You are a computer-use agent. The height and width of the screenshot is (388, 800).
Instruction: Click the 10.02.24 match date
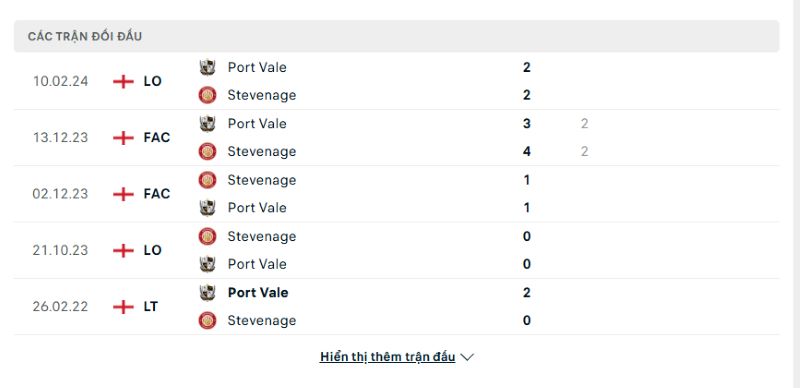point(61,81)
